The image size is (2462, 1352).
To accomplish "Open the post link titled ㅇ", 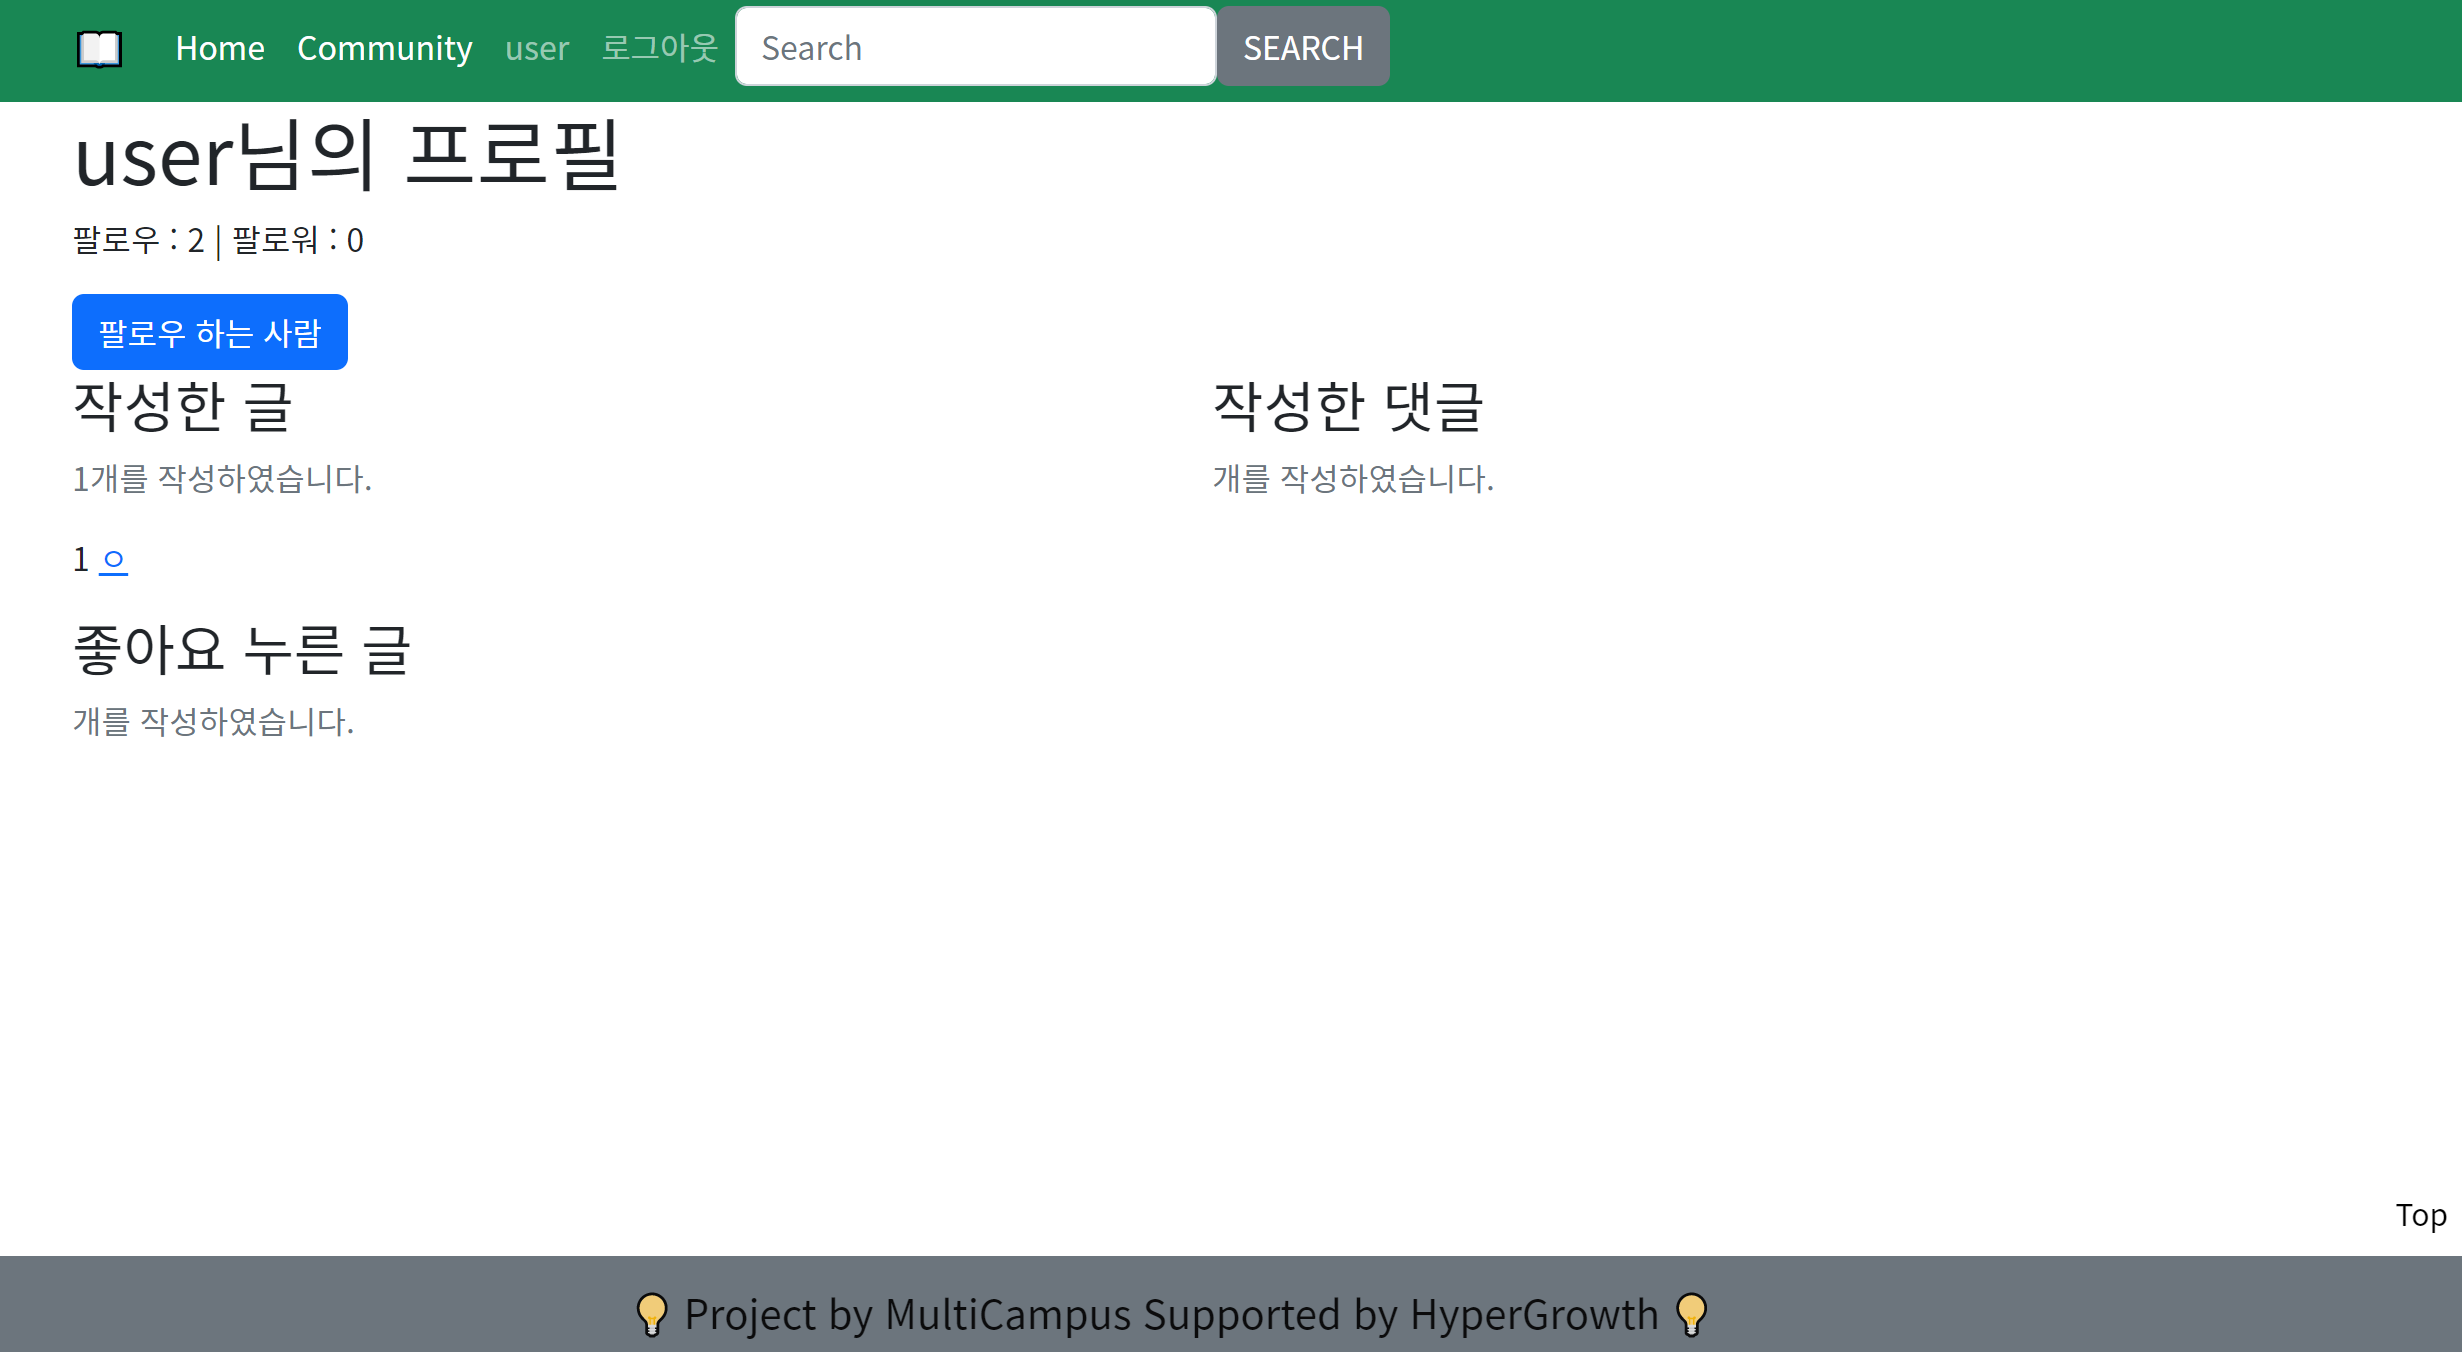I will click(x=114, y=559).
